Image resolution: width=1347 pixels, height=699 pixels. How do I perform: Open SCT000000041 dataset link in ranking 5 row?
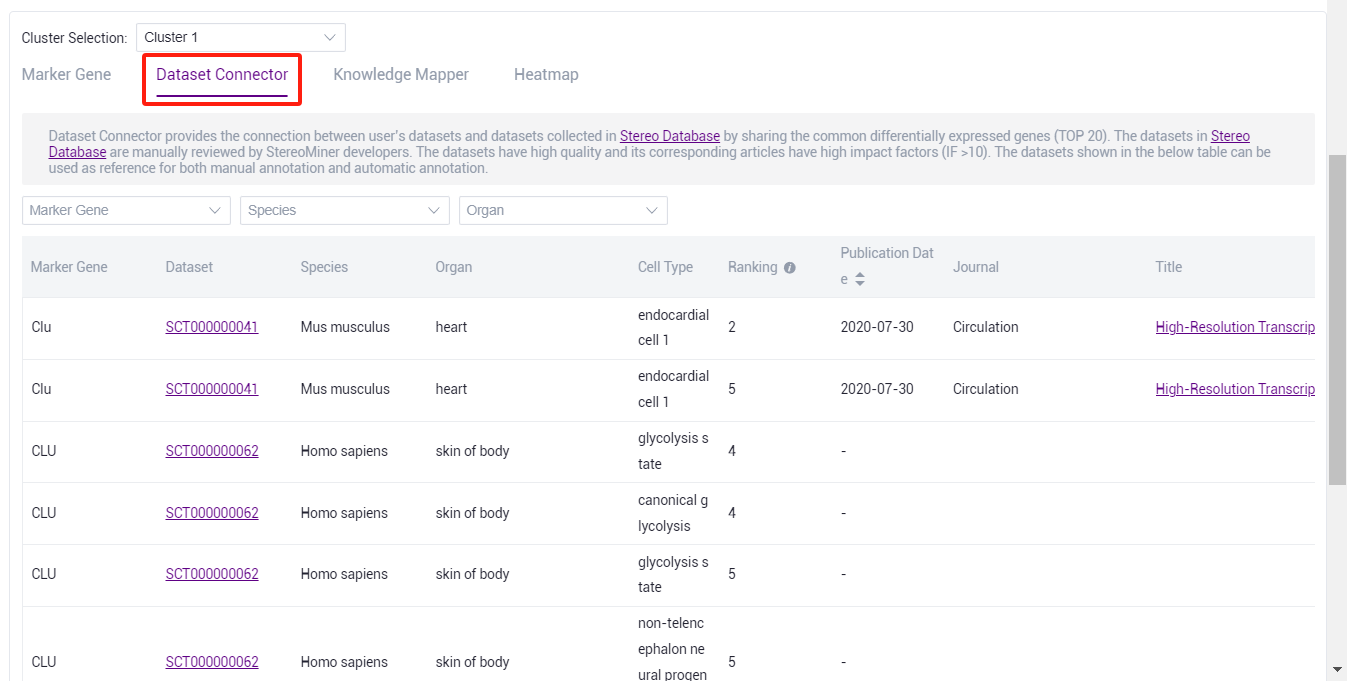(x=212, y=389)
